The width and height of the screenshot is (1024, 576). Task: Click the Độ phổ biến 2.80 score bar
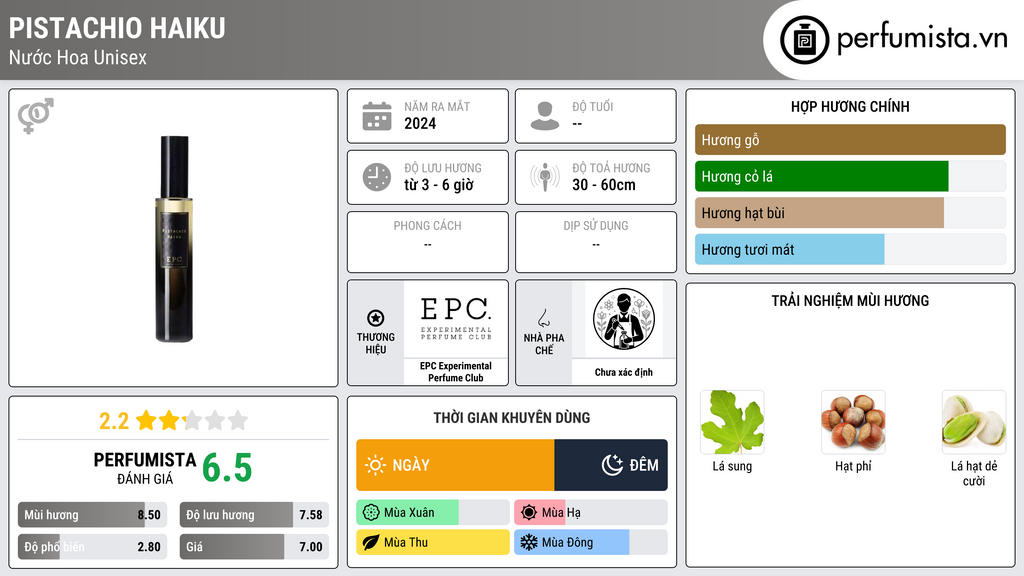(x=92, y=547)
